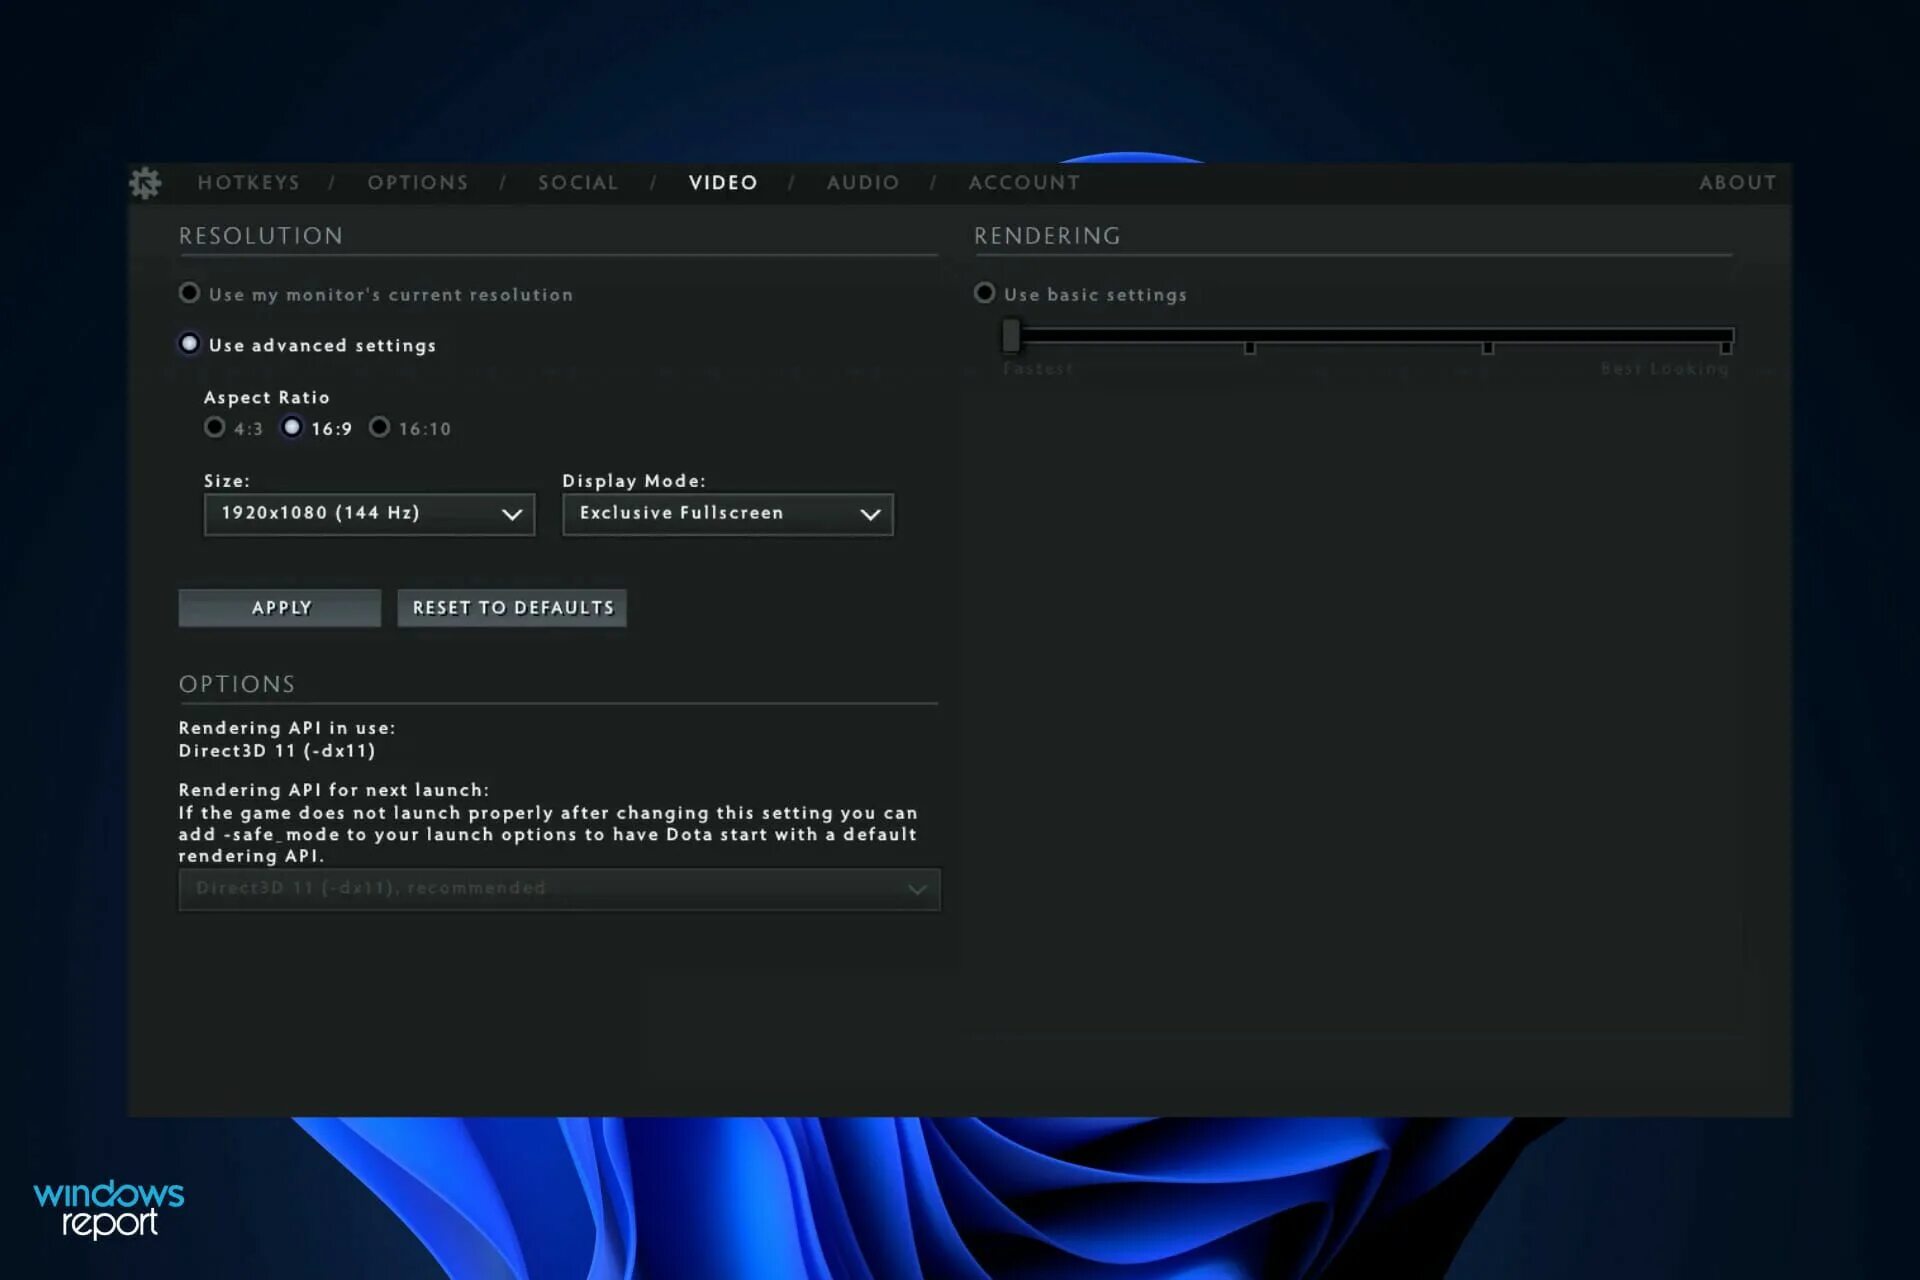Click Reset to Defaults button

click(512, 608)
